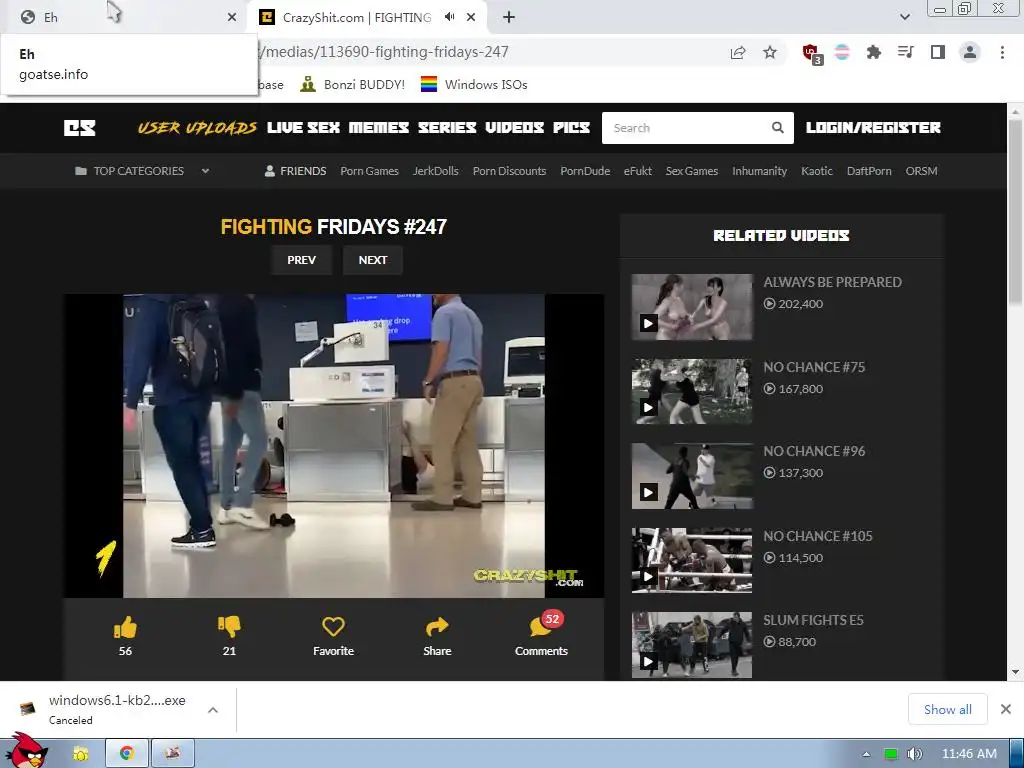Open the ORSM friends link
This screenshot has height=768, width=1024.
[x=921, y=171]
